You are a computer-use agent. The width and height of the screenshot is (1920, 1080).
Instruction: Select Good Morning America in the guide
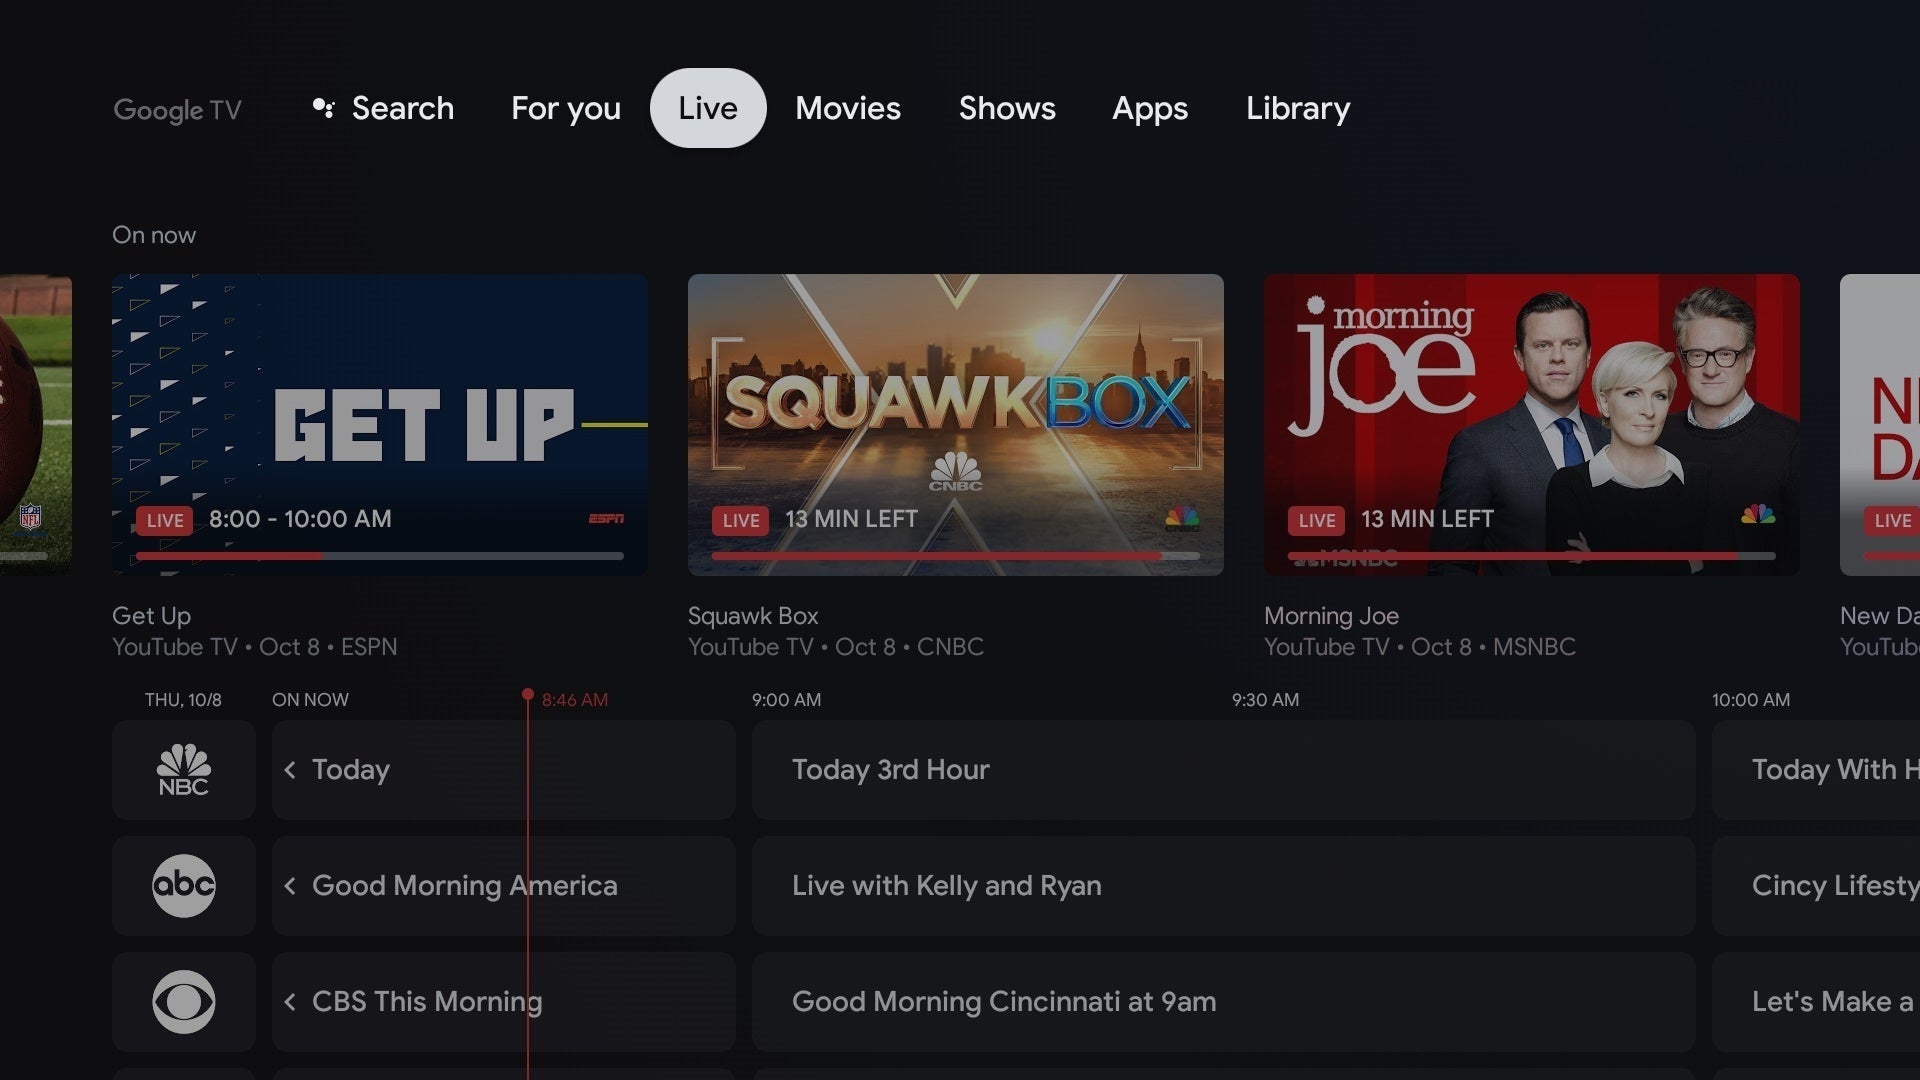504,886
